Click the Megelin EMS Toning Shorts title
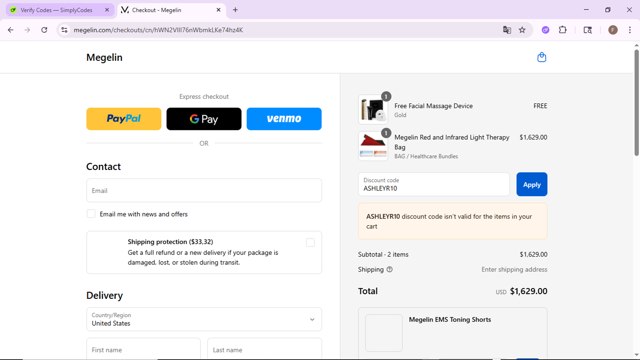640x360 pixels. pos(450,320)
